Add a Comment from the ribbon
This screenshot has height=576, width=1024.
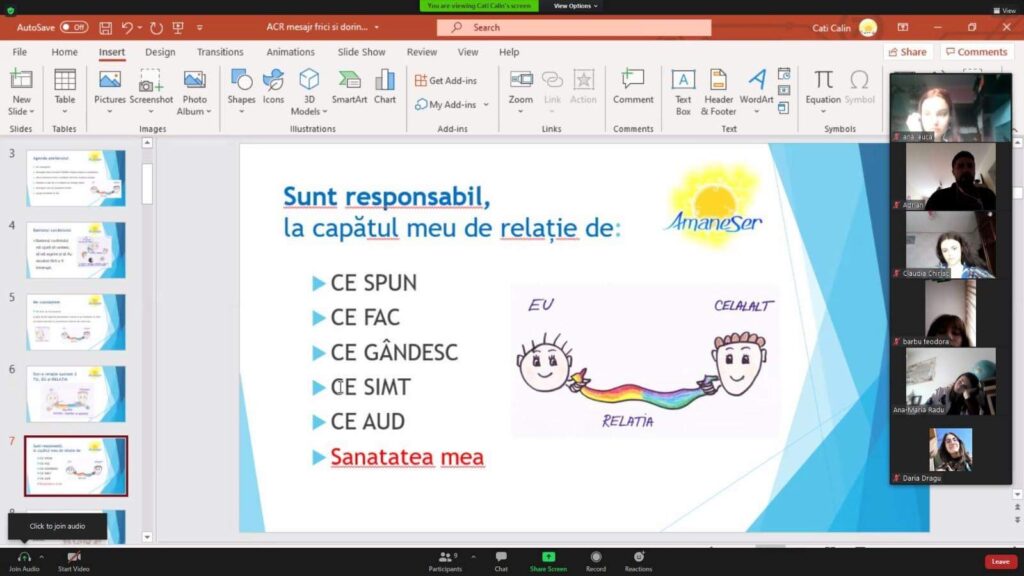click(x=633, y=87)
